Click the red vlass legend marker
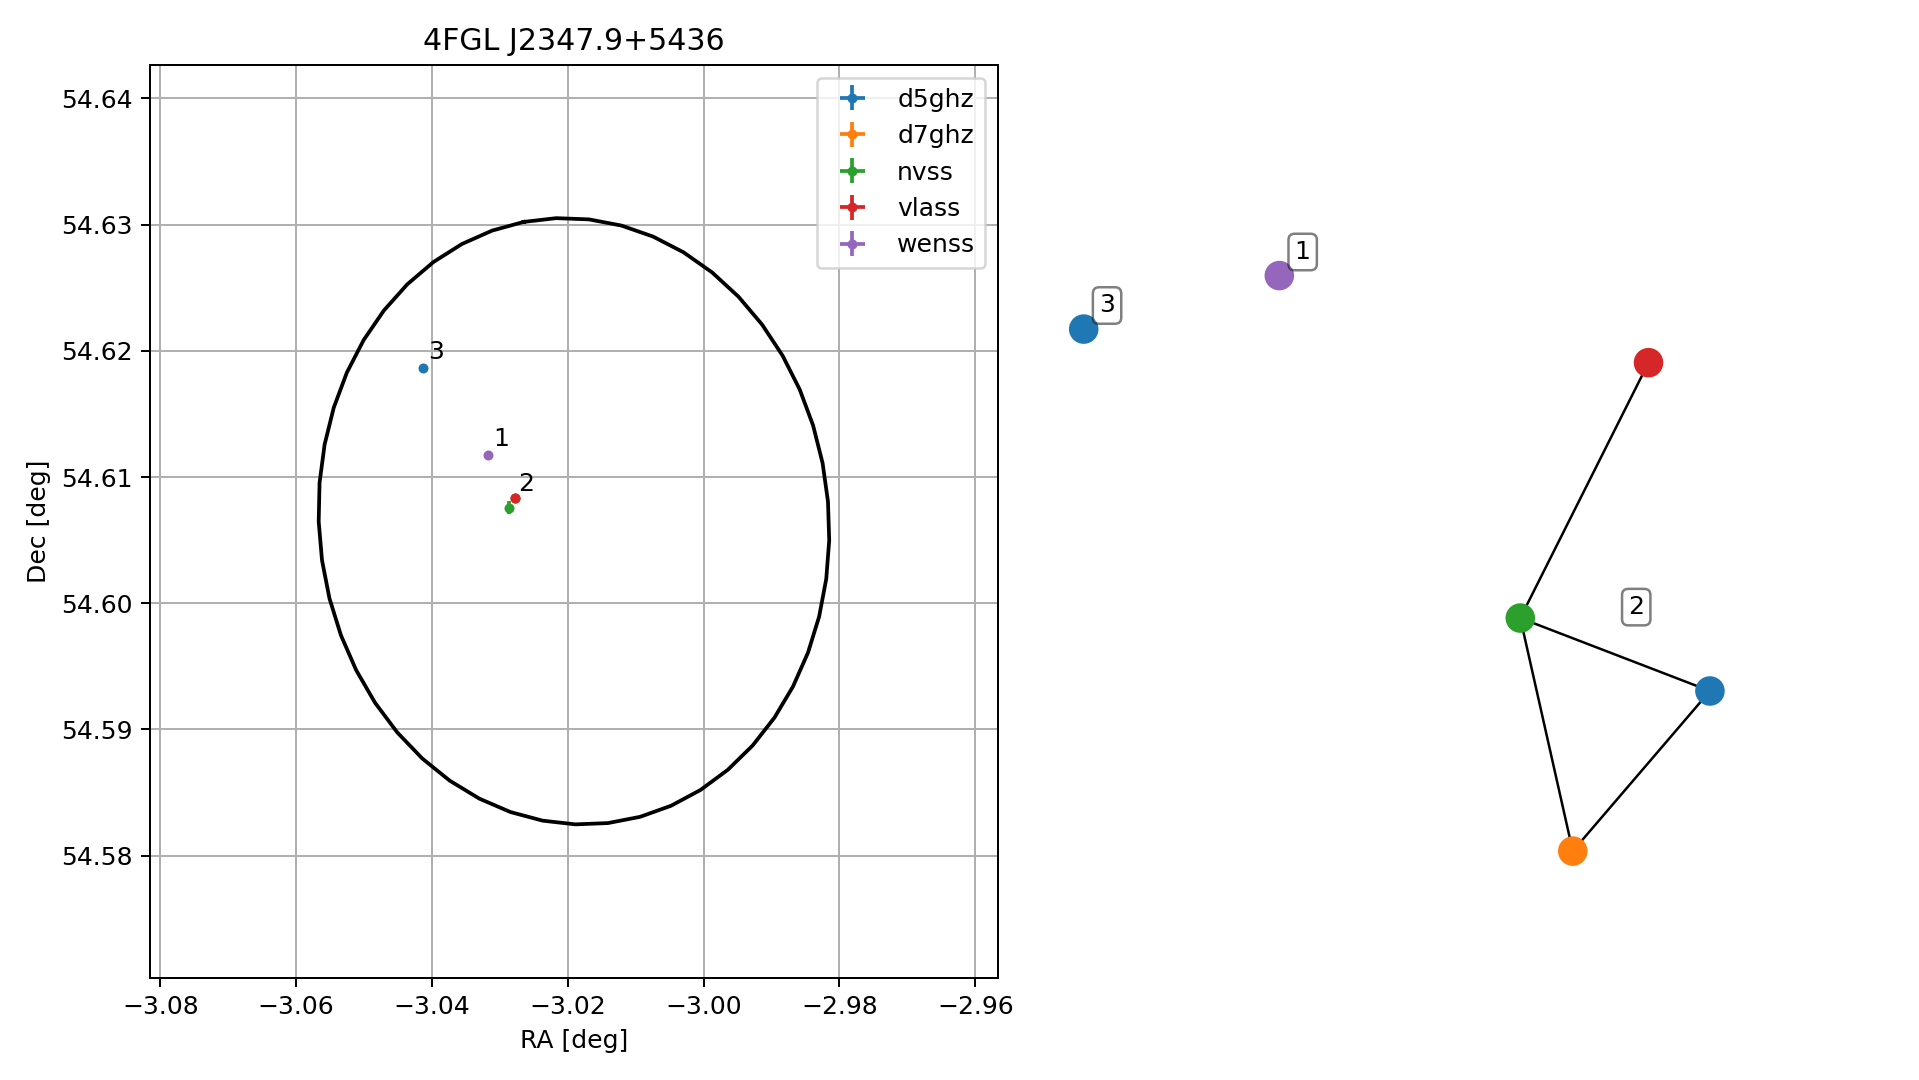 click(x=852, y=207)
